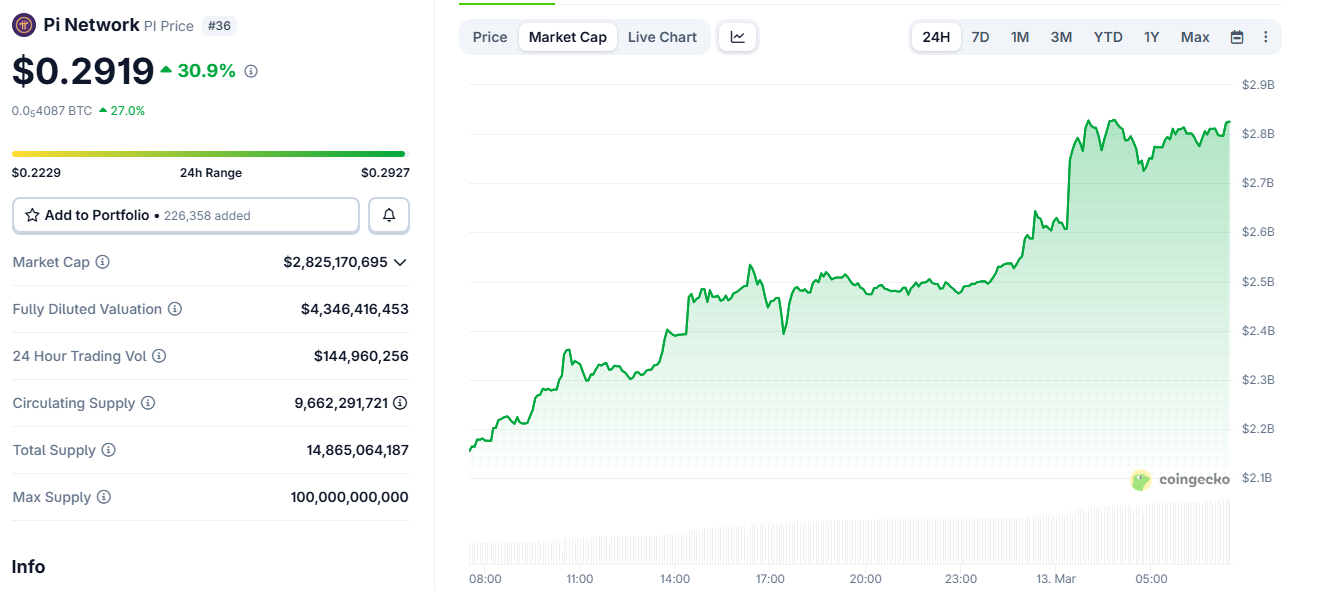Switch chart to YTD range
The width and height of the screenshot is (1323, 590).
click(1107, 36)
